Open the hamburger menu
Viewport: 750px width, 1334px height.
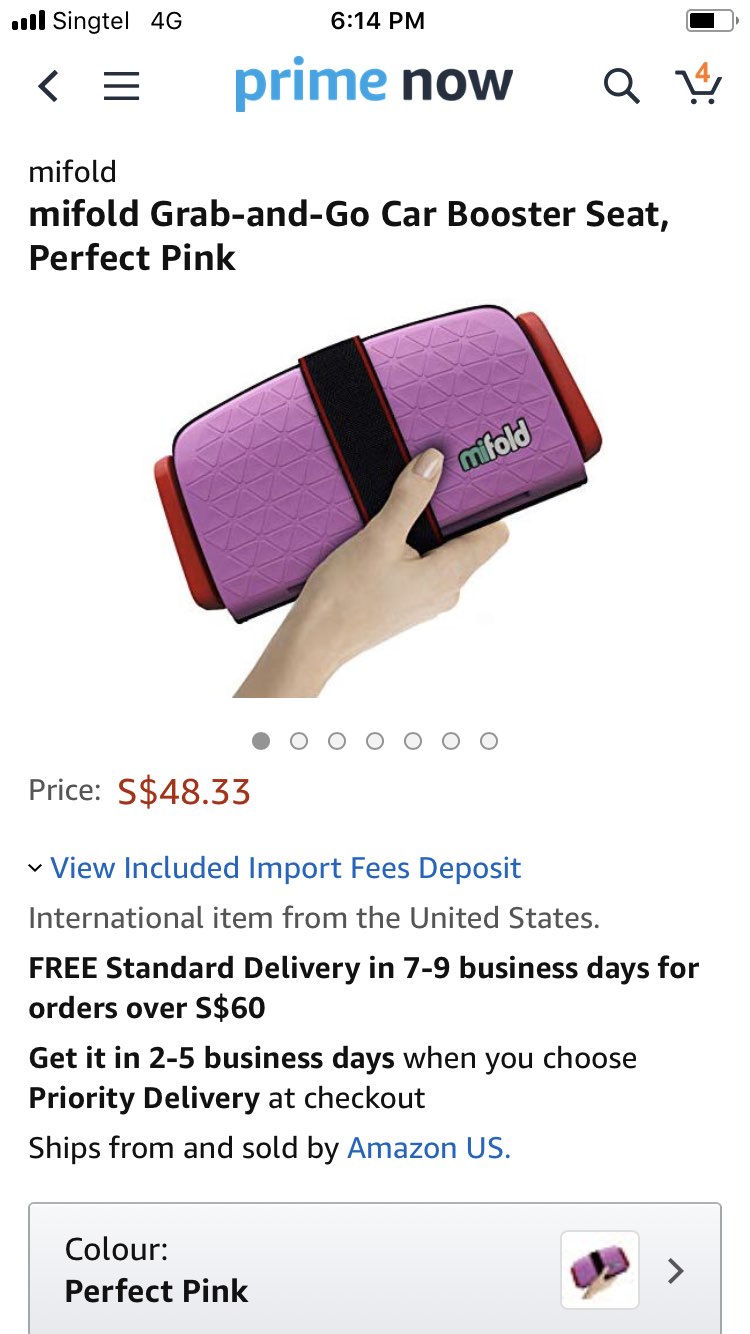[x=122, y=87]
